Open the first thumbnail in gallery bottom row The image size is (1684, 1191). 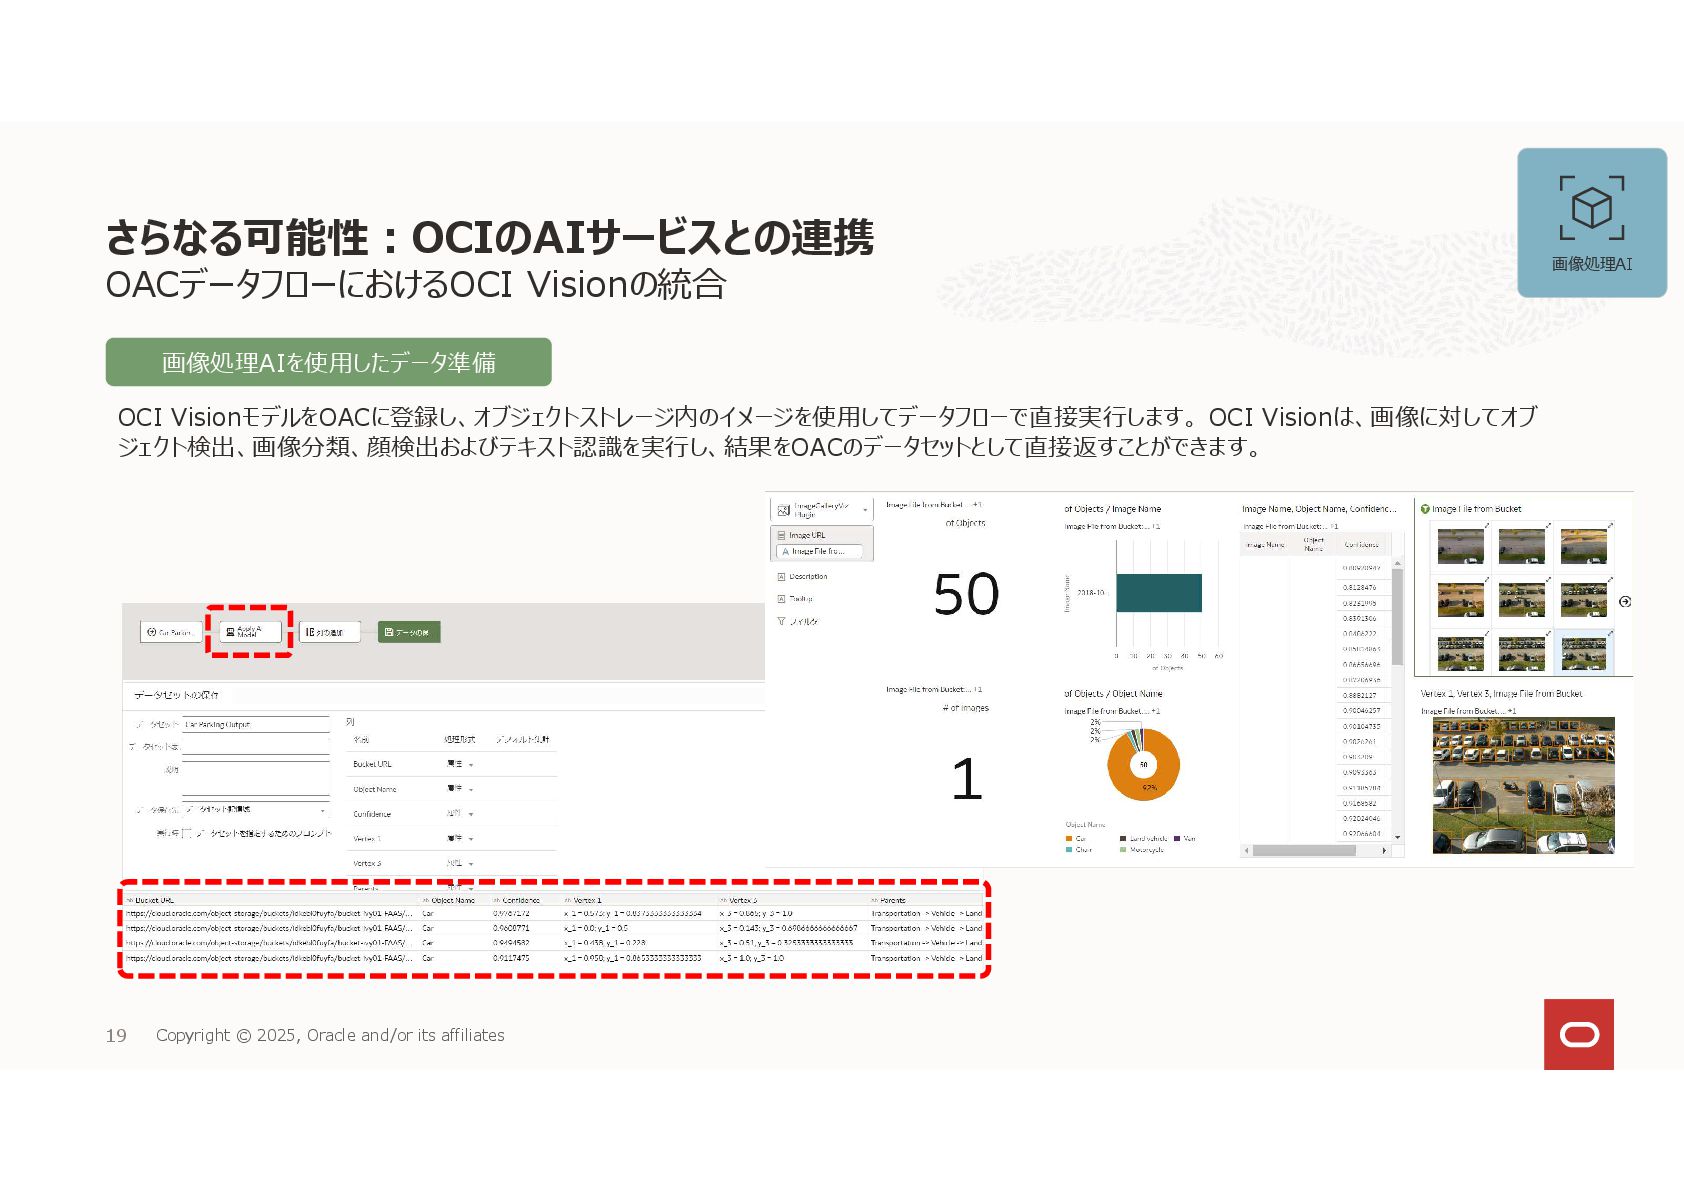pos(1460,654)
